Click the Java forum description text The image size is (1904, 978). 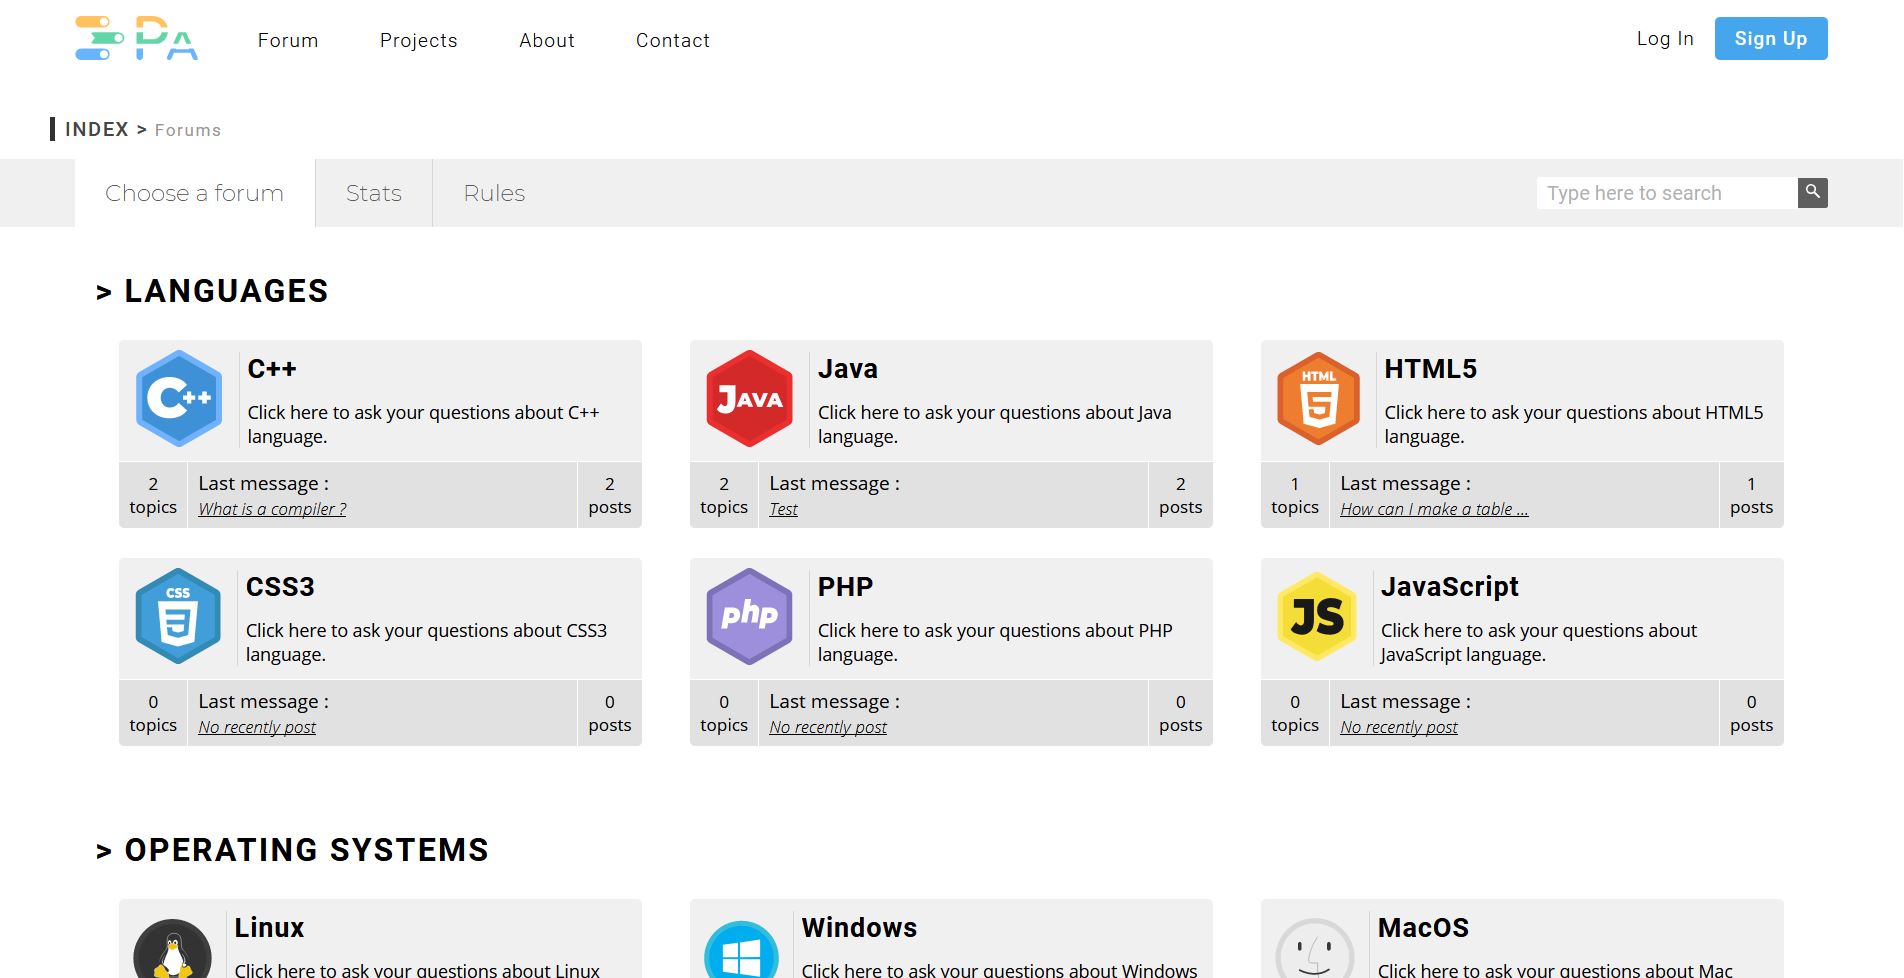tap(995, 424)
